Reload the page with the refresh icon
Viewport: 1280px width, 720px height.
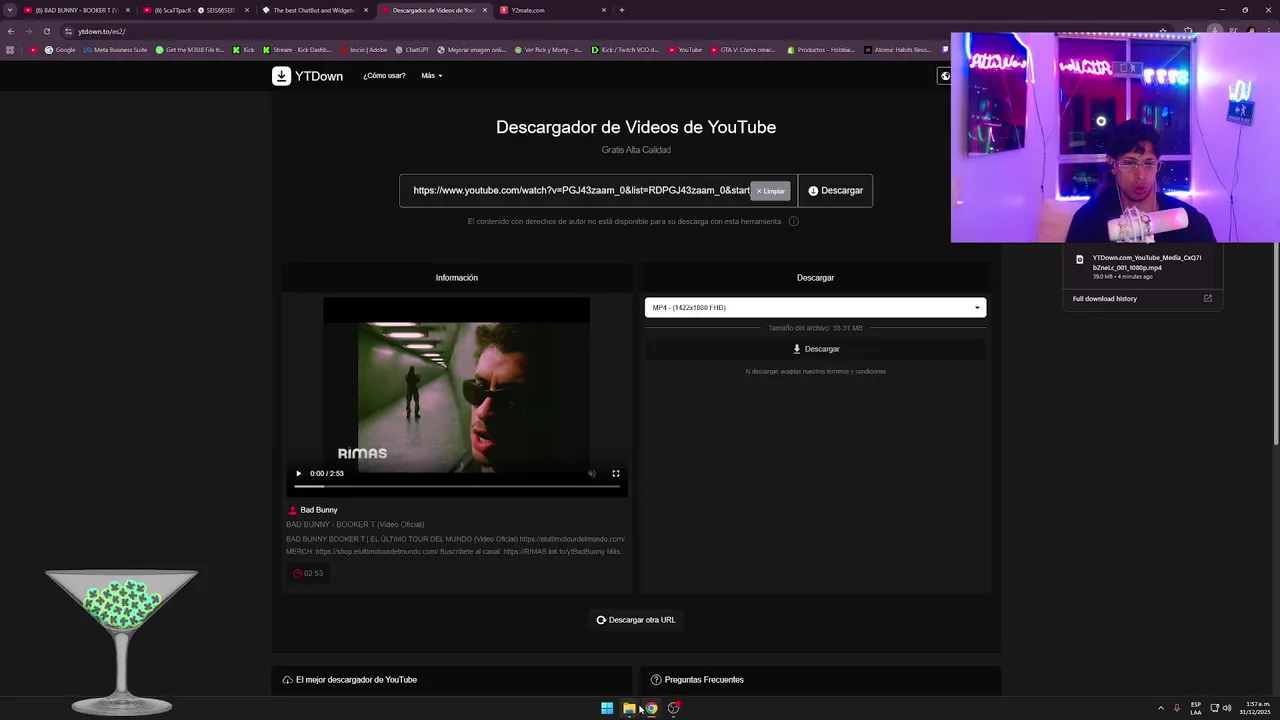click(x=46, y=31)
